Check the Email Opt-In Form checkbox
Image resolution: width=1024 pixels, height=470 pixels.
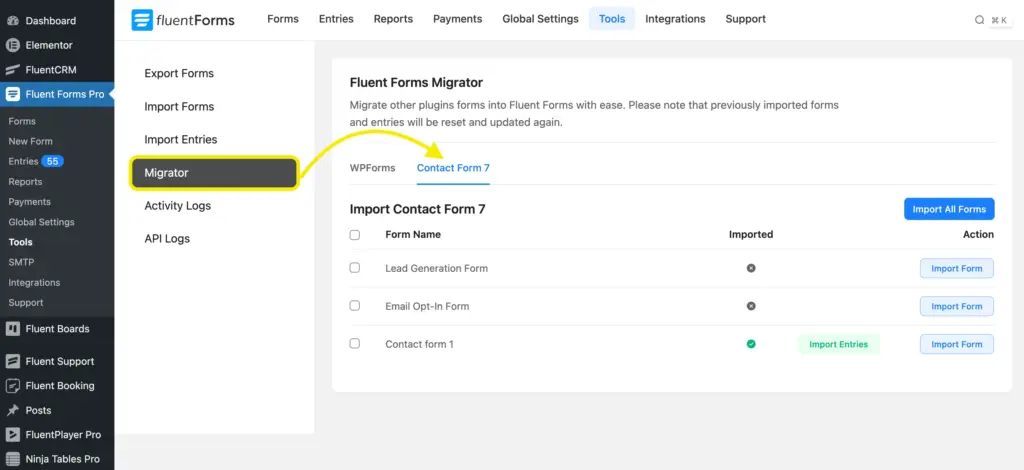click(355, 306)
